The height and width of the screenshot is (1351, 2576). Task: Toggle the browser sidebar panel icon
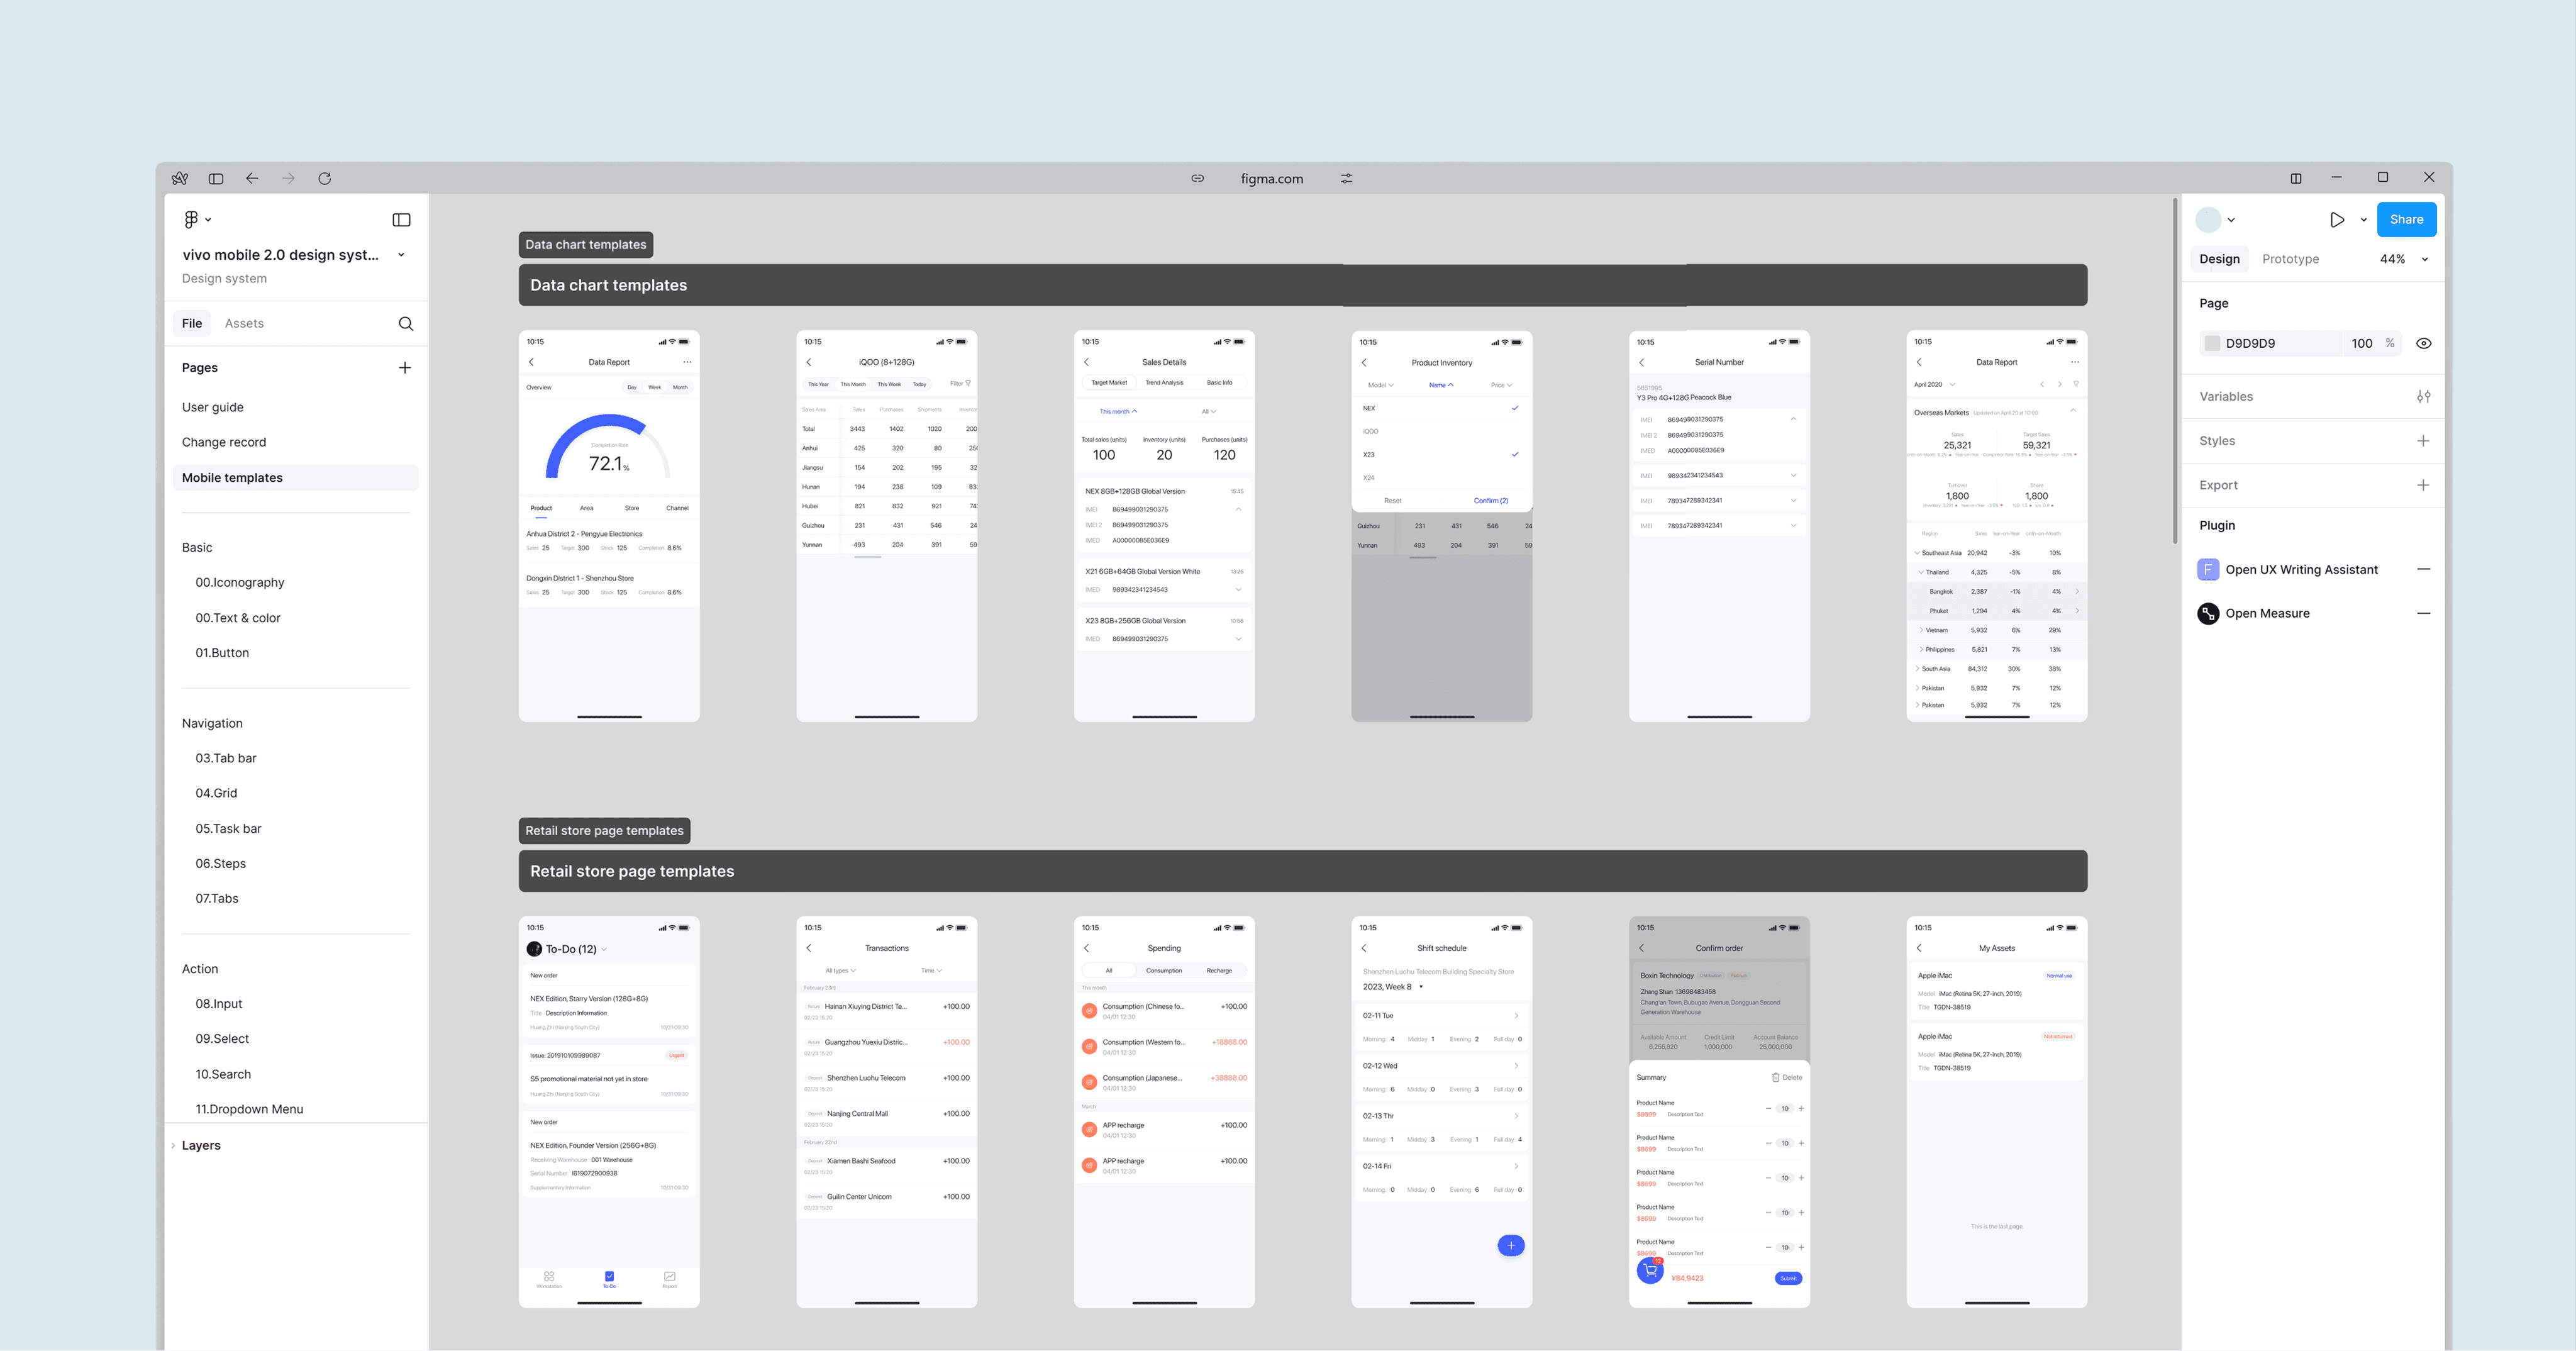pyautogui.click(x=215, y=178)
